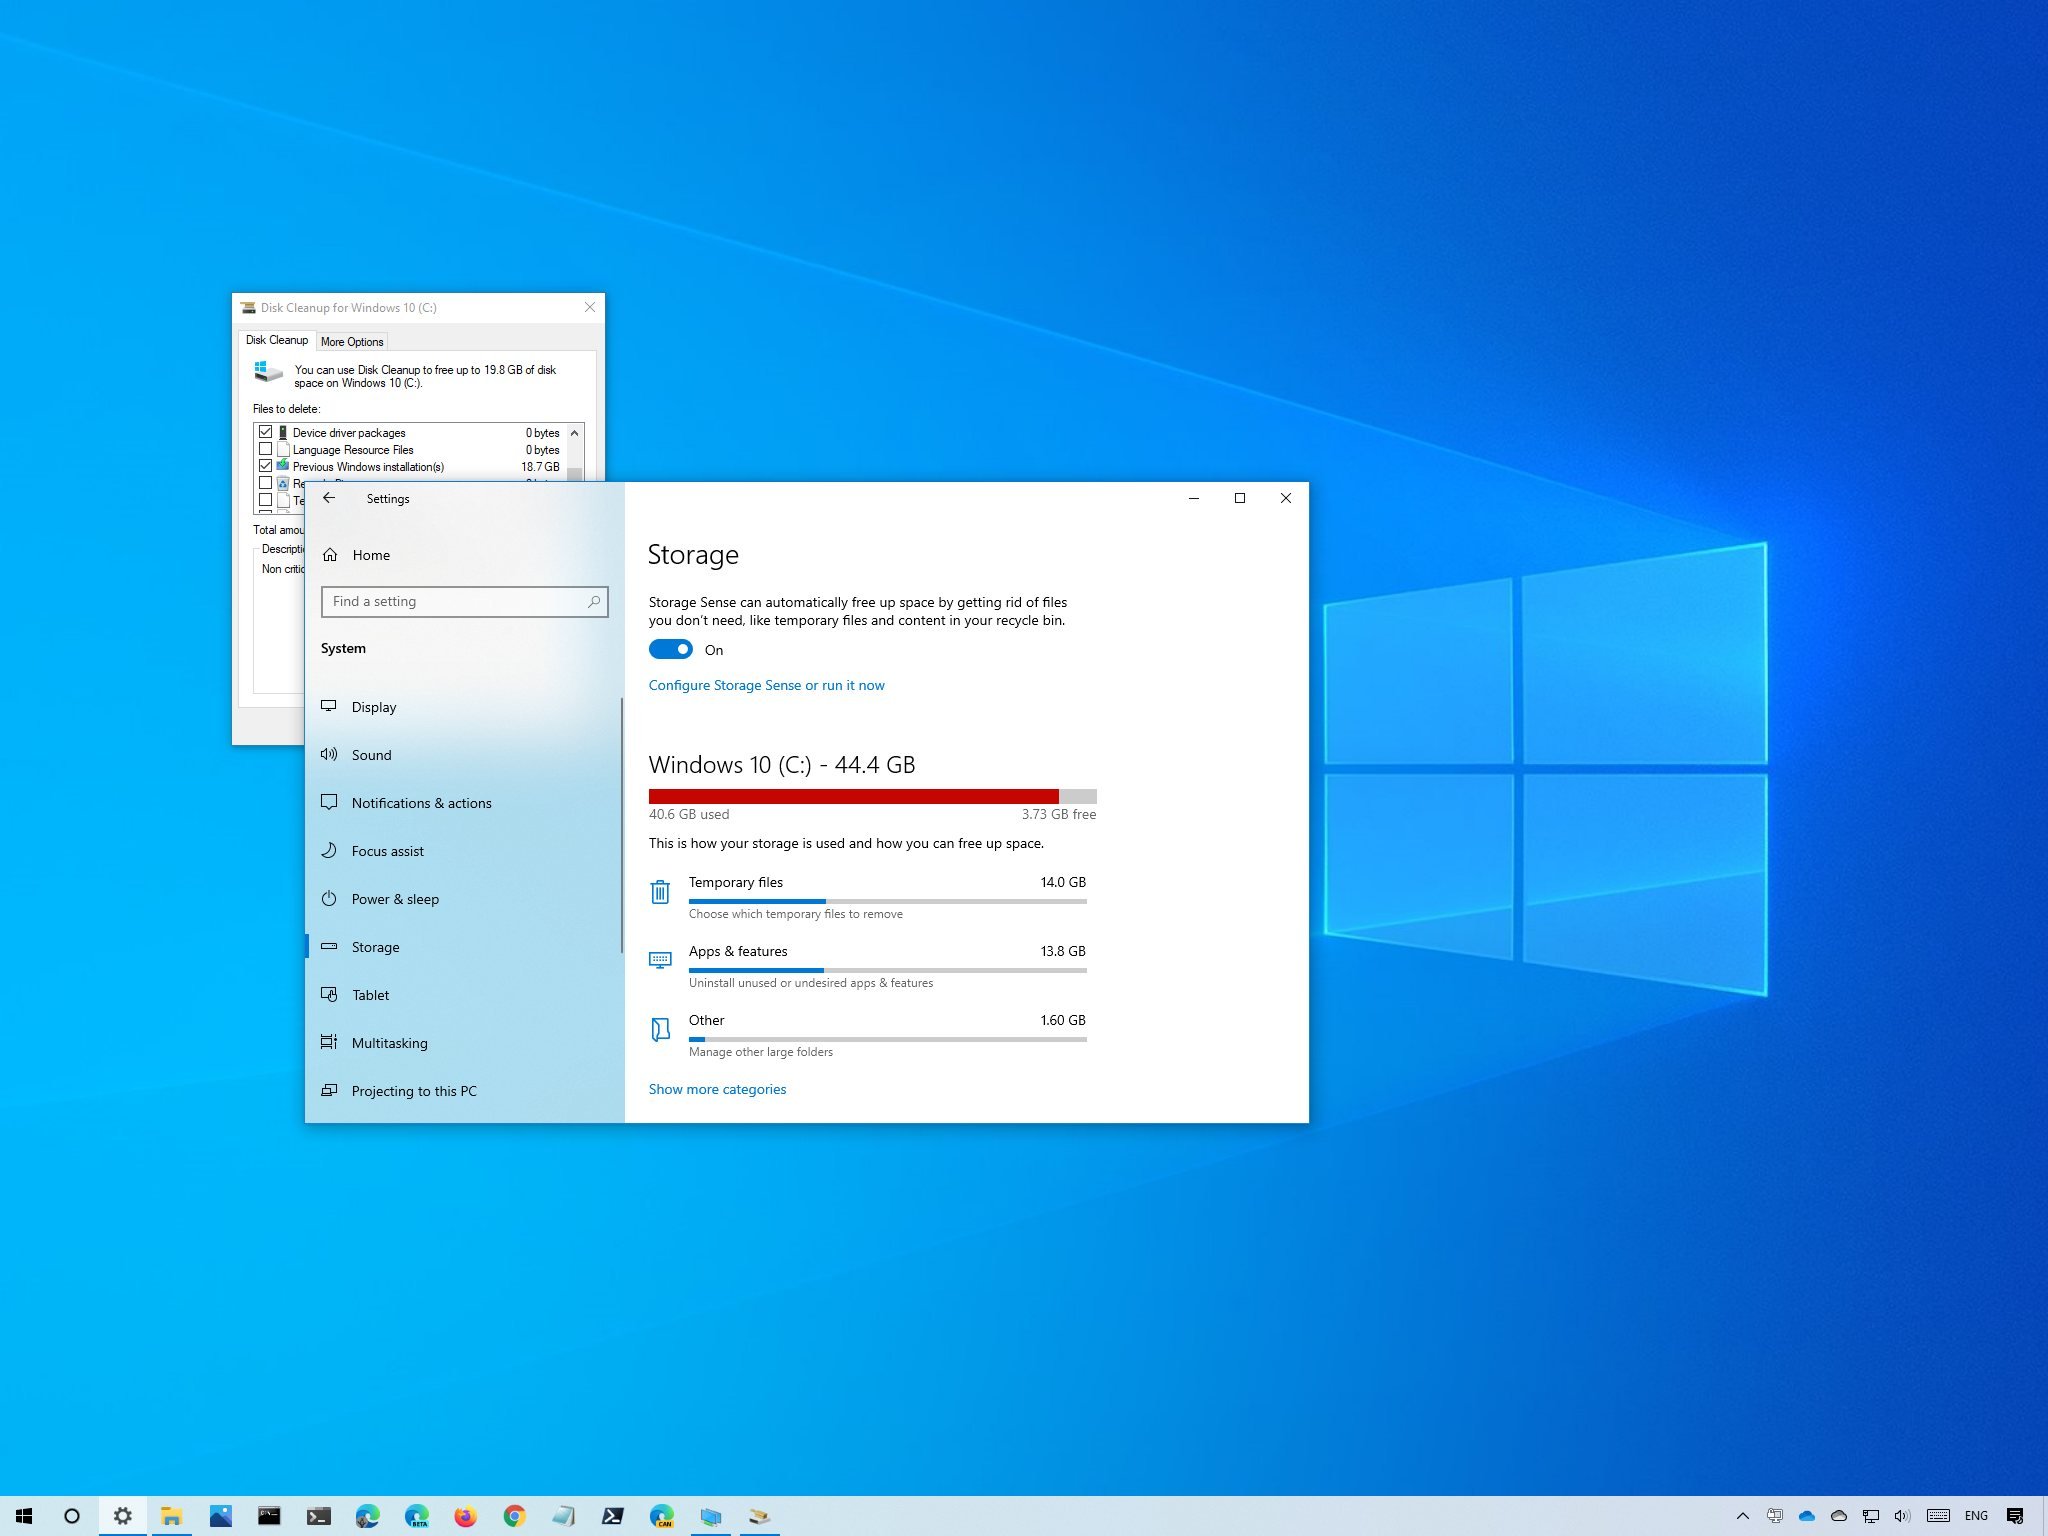Click Show more categories link

[x=717, y=1089]
